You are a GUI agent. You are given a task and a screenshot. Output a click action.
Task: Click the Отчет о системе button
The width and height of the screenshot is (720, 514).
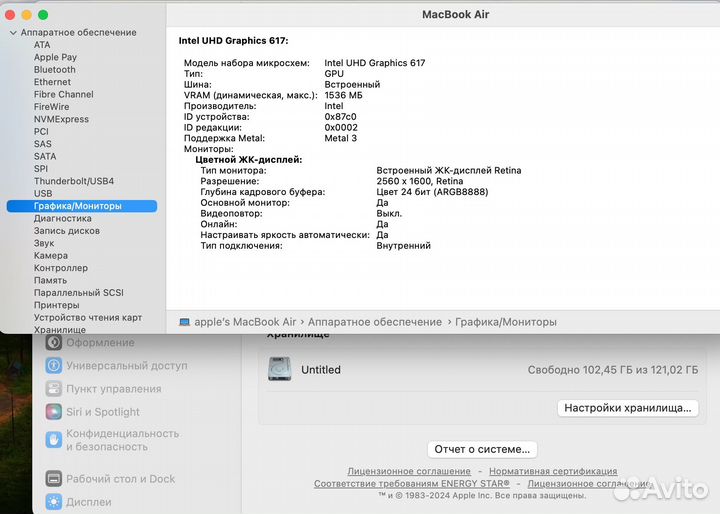click(x=482, y=449)
